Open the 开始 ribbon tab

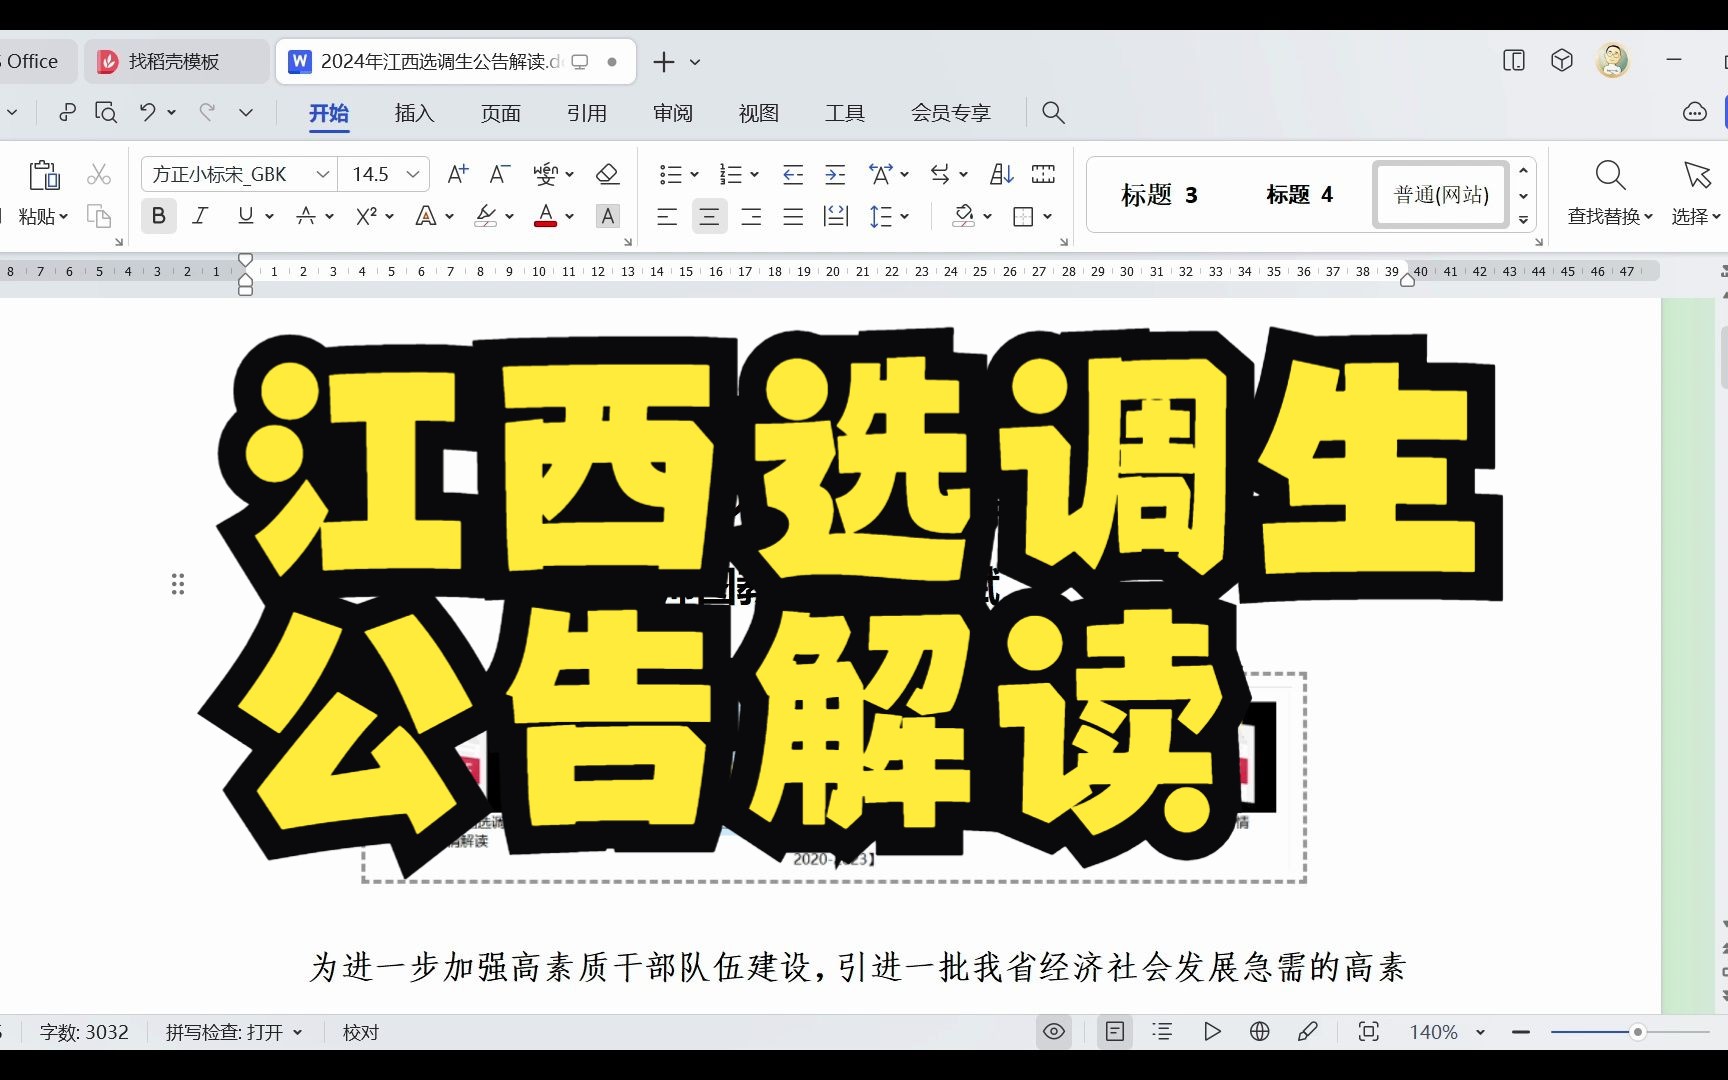coord(329,113)
